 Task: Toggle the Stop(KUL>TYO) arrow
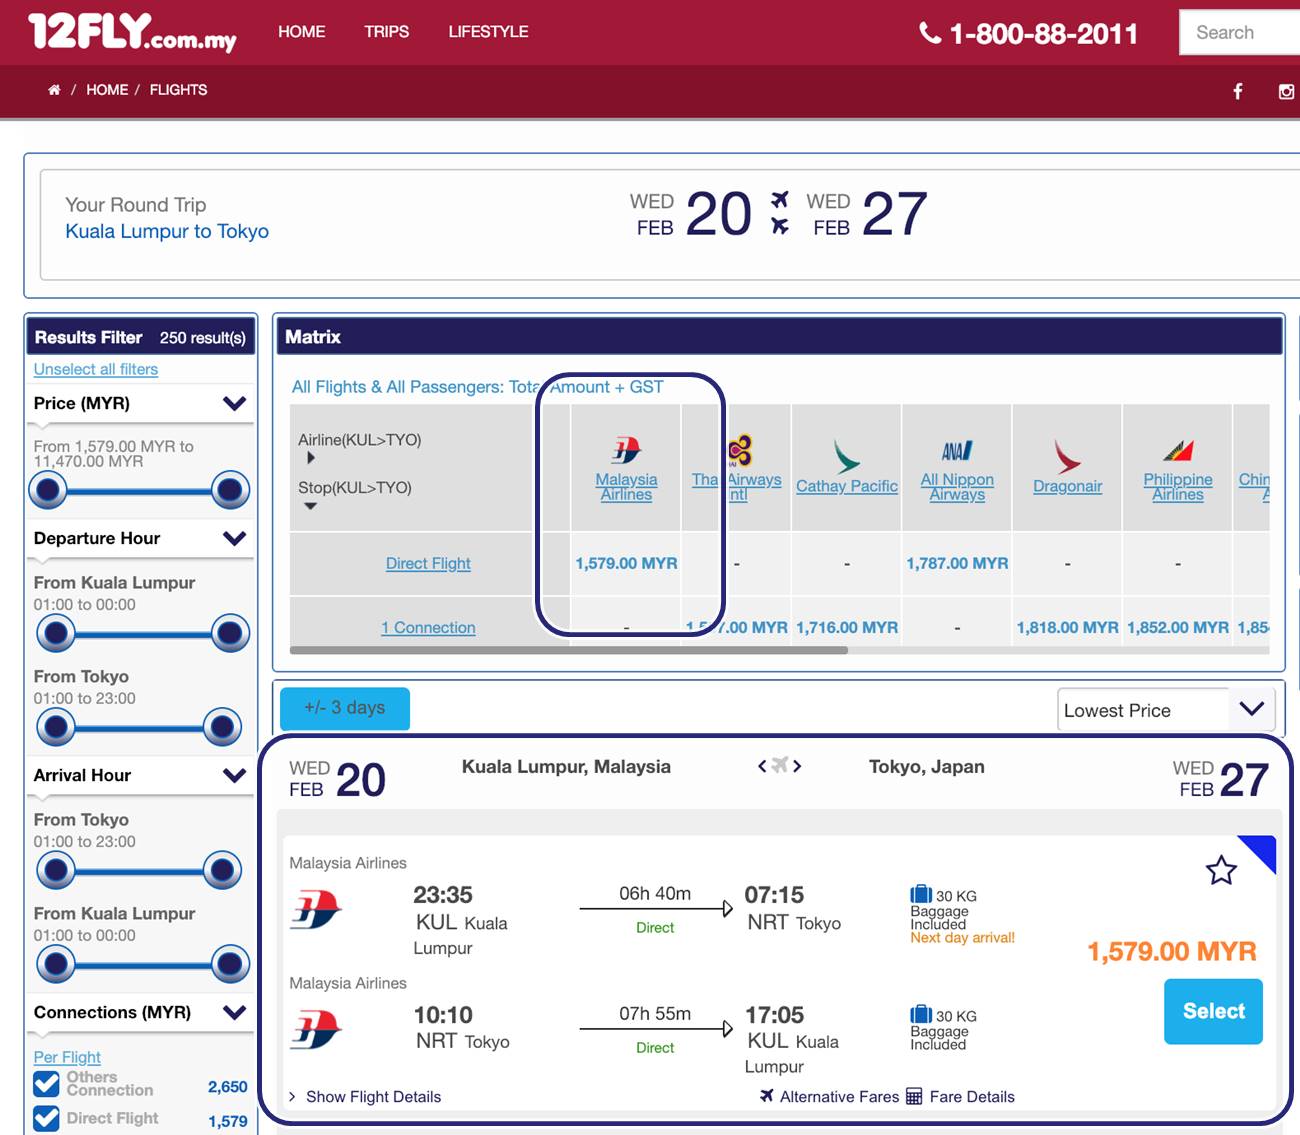pyautogui.click(x=311, y=506)
